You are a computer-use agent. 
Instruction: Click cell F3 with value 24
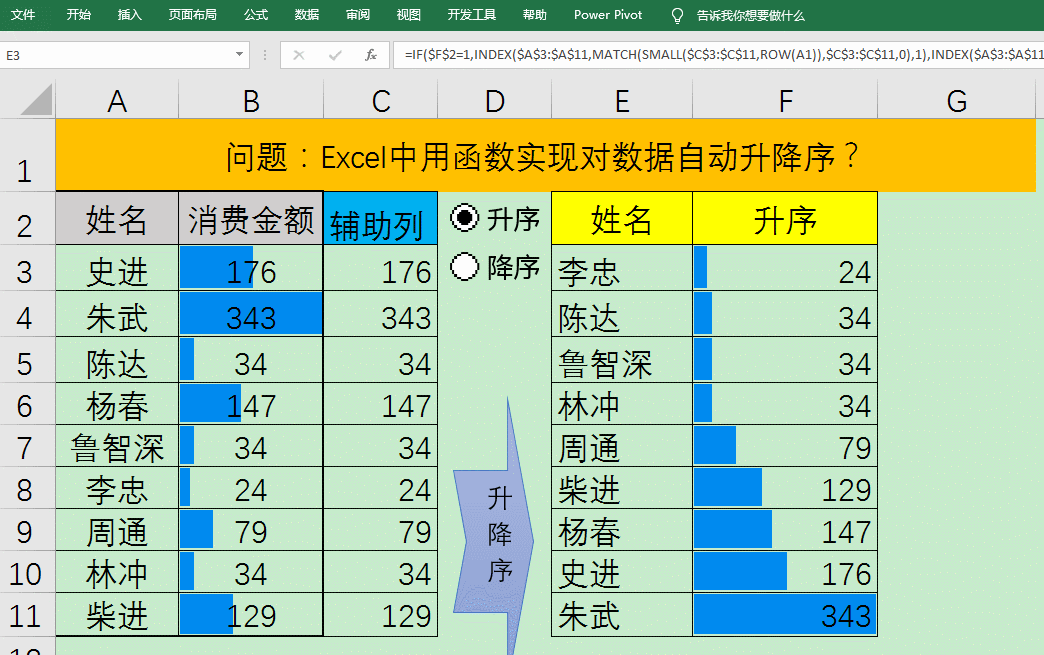point(786,268)
